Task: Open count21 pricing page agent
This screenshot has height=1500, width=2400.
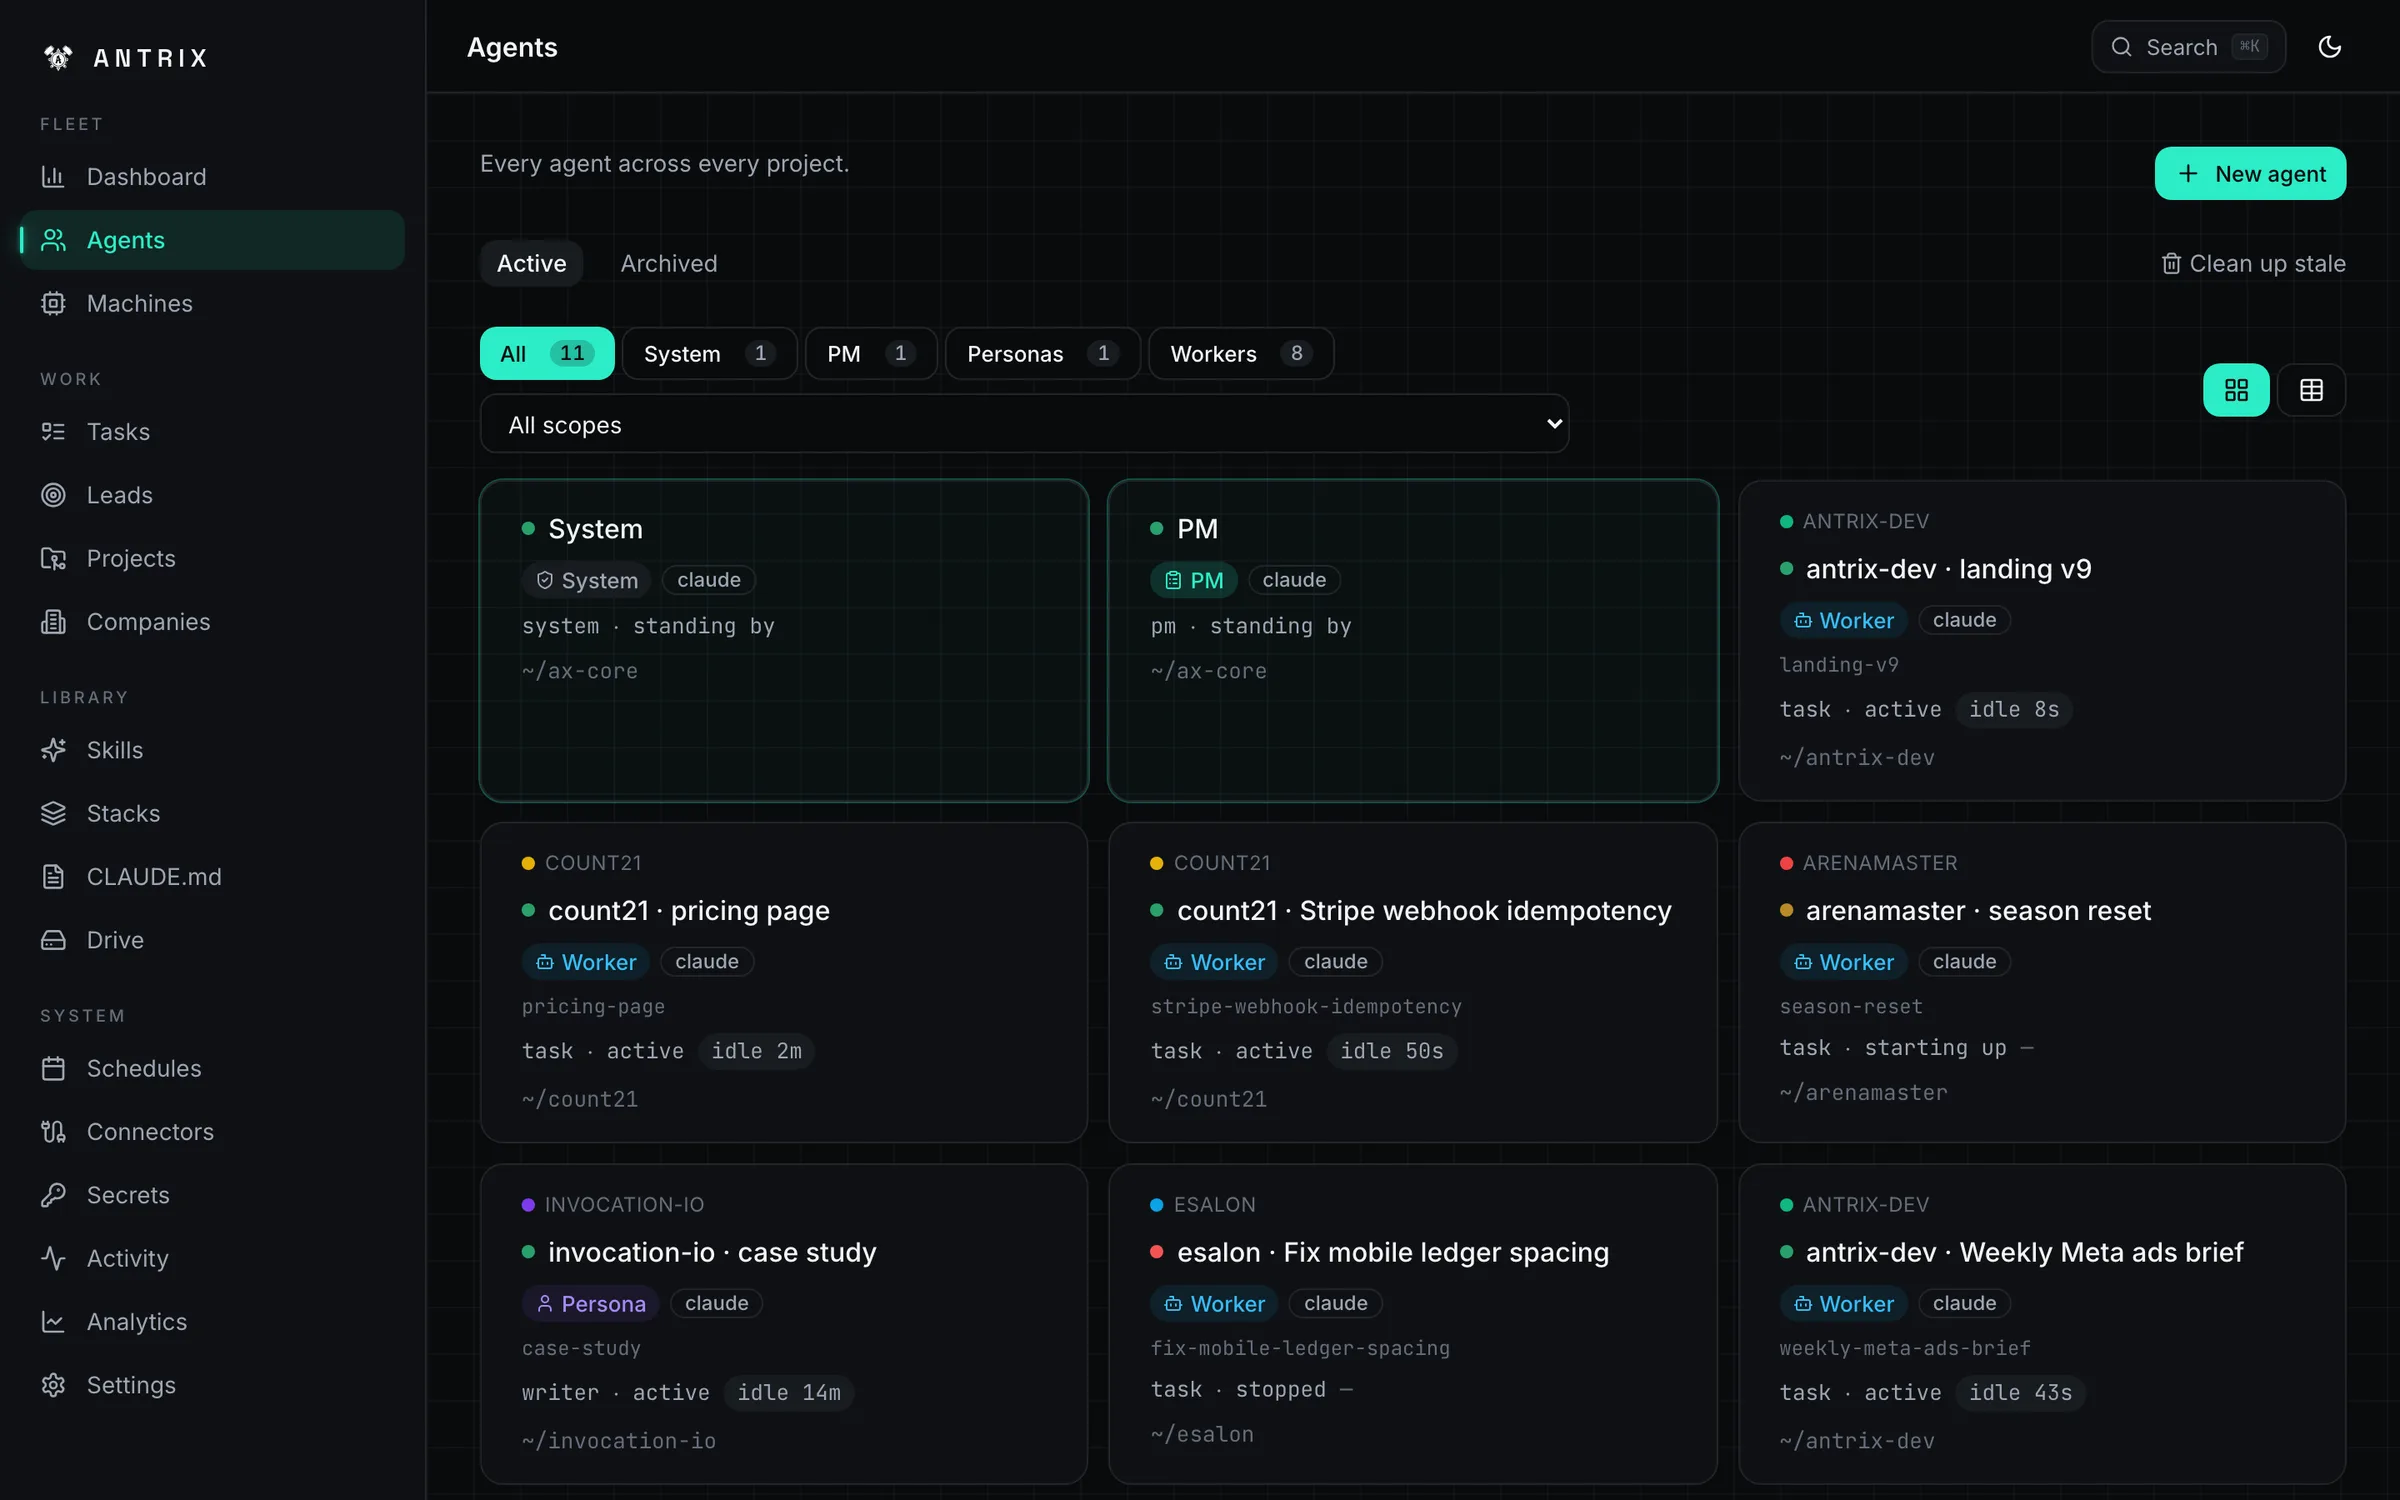Action: [x=784, y=982]
